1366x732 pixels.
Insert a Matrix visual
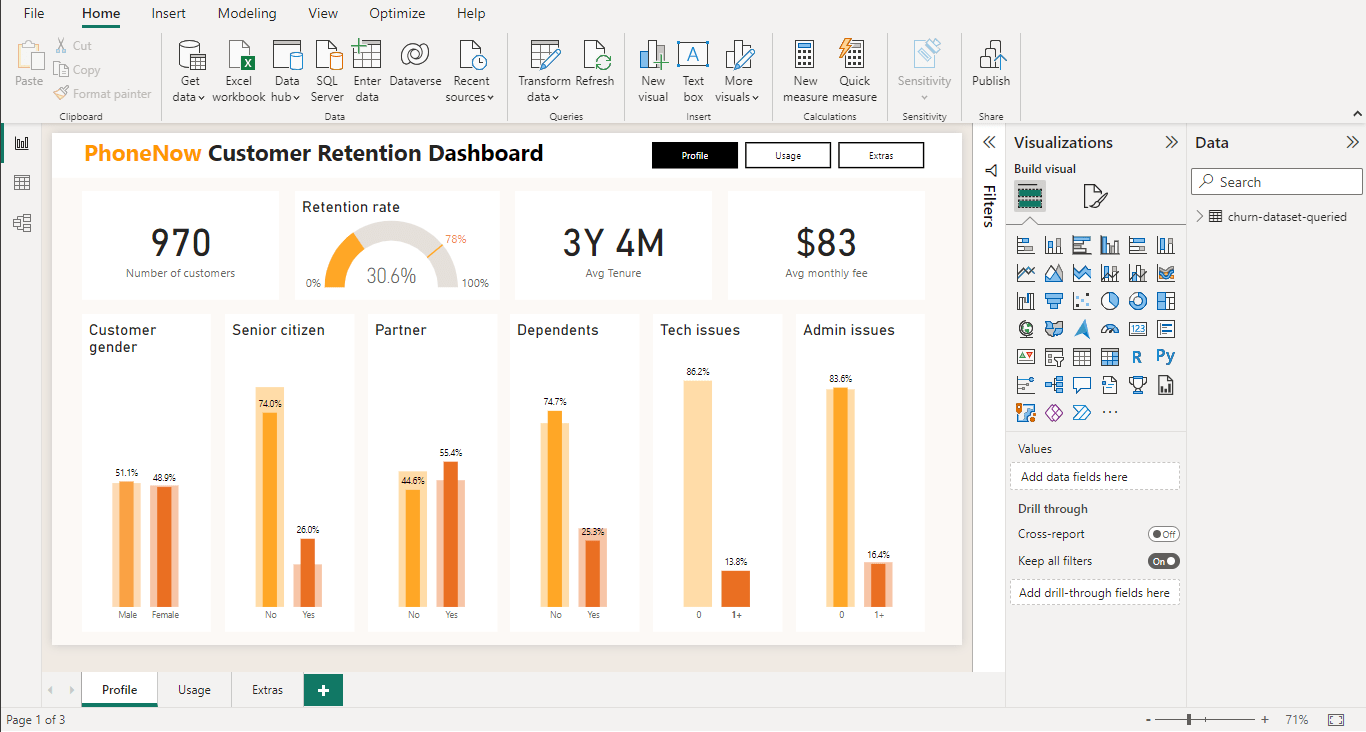tap(1109, 357)
